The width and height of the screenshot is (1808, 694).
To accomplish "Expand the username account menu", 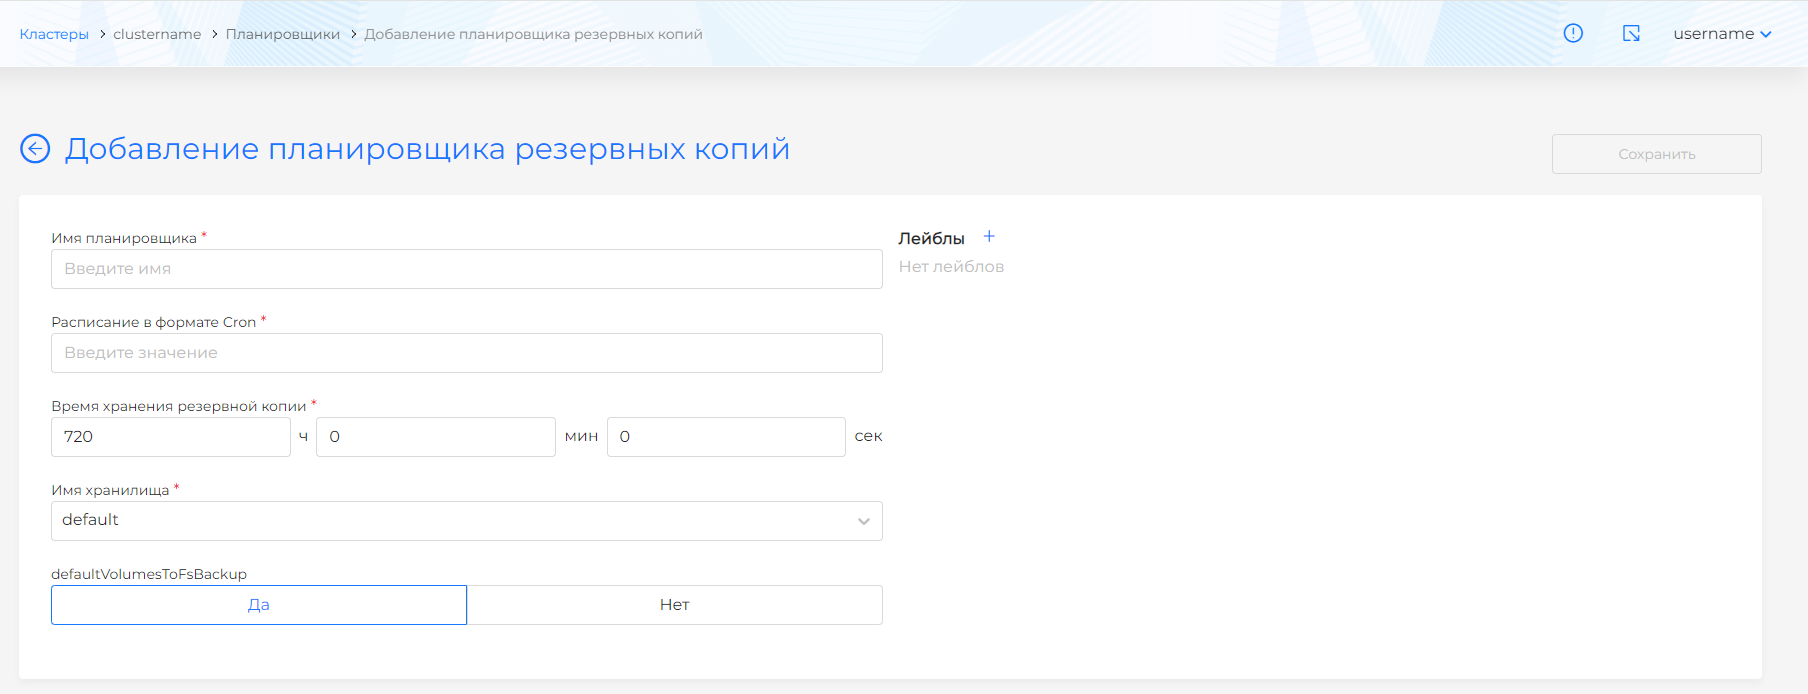I will 1721,34.
